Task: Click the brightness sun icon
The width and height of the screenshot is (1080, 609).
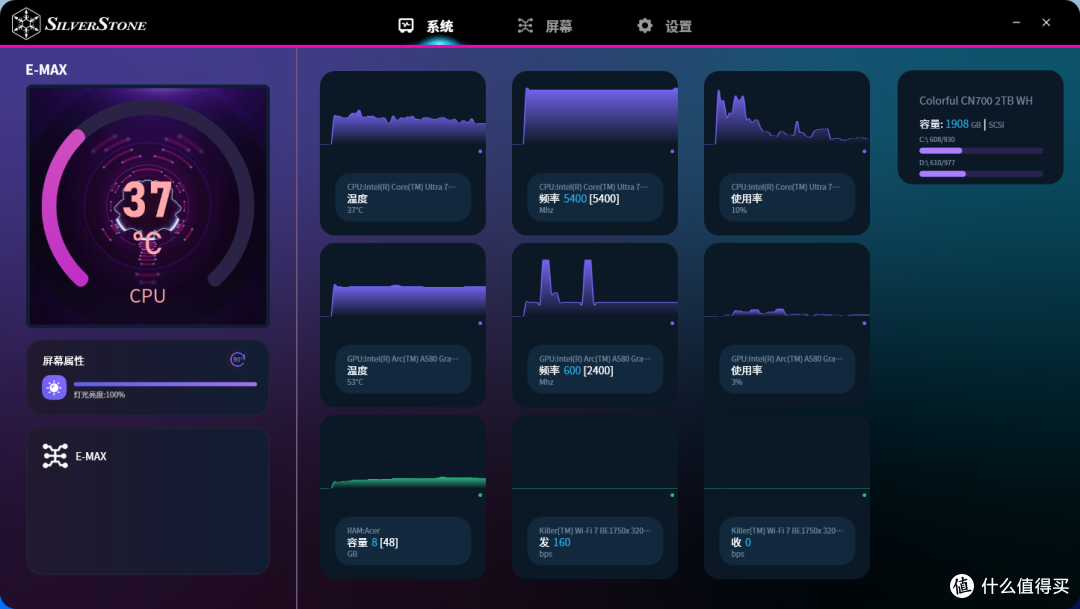Action: 54,388
